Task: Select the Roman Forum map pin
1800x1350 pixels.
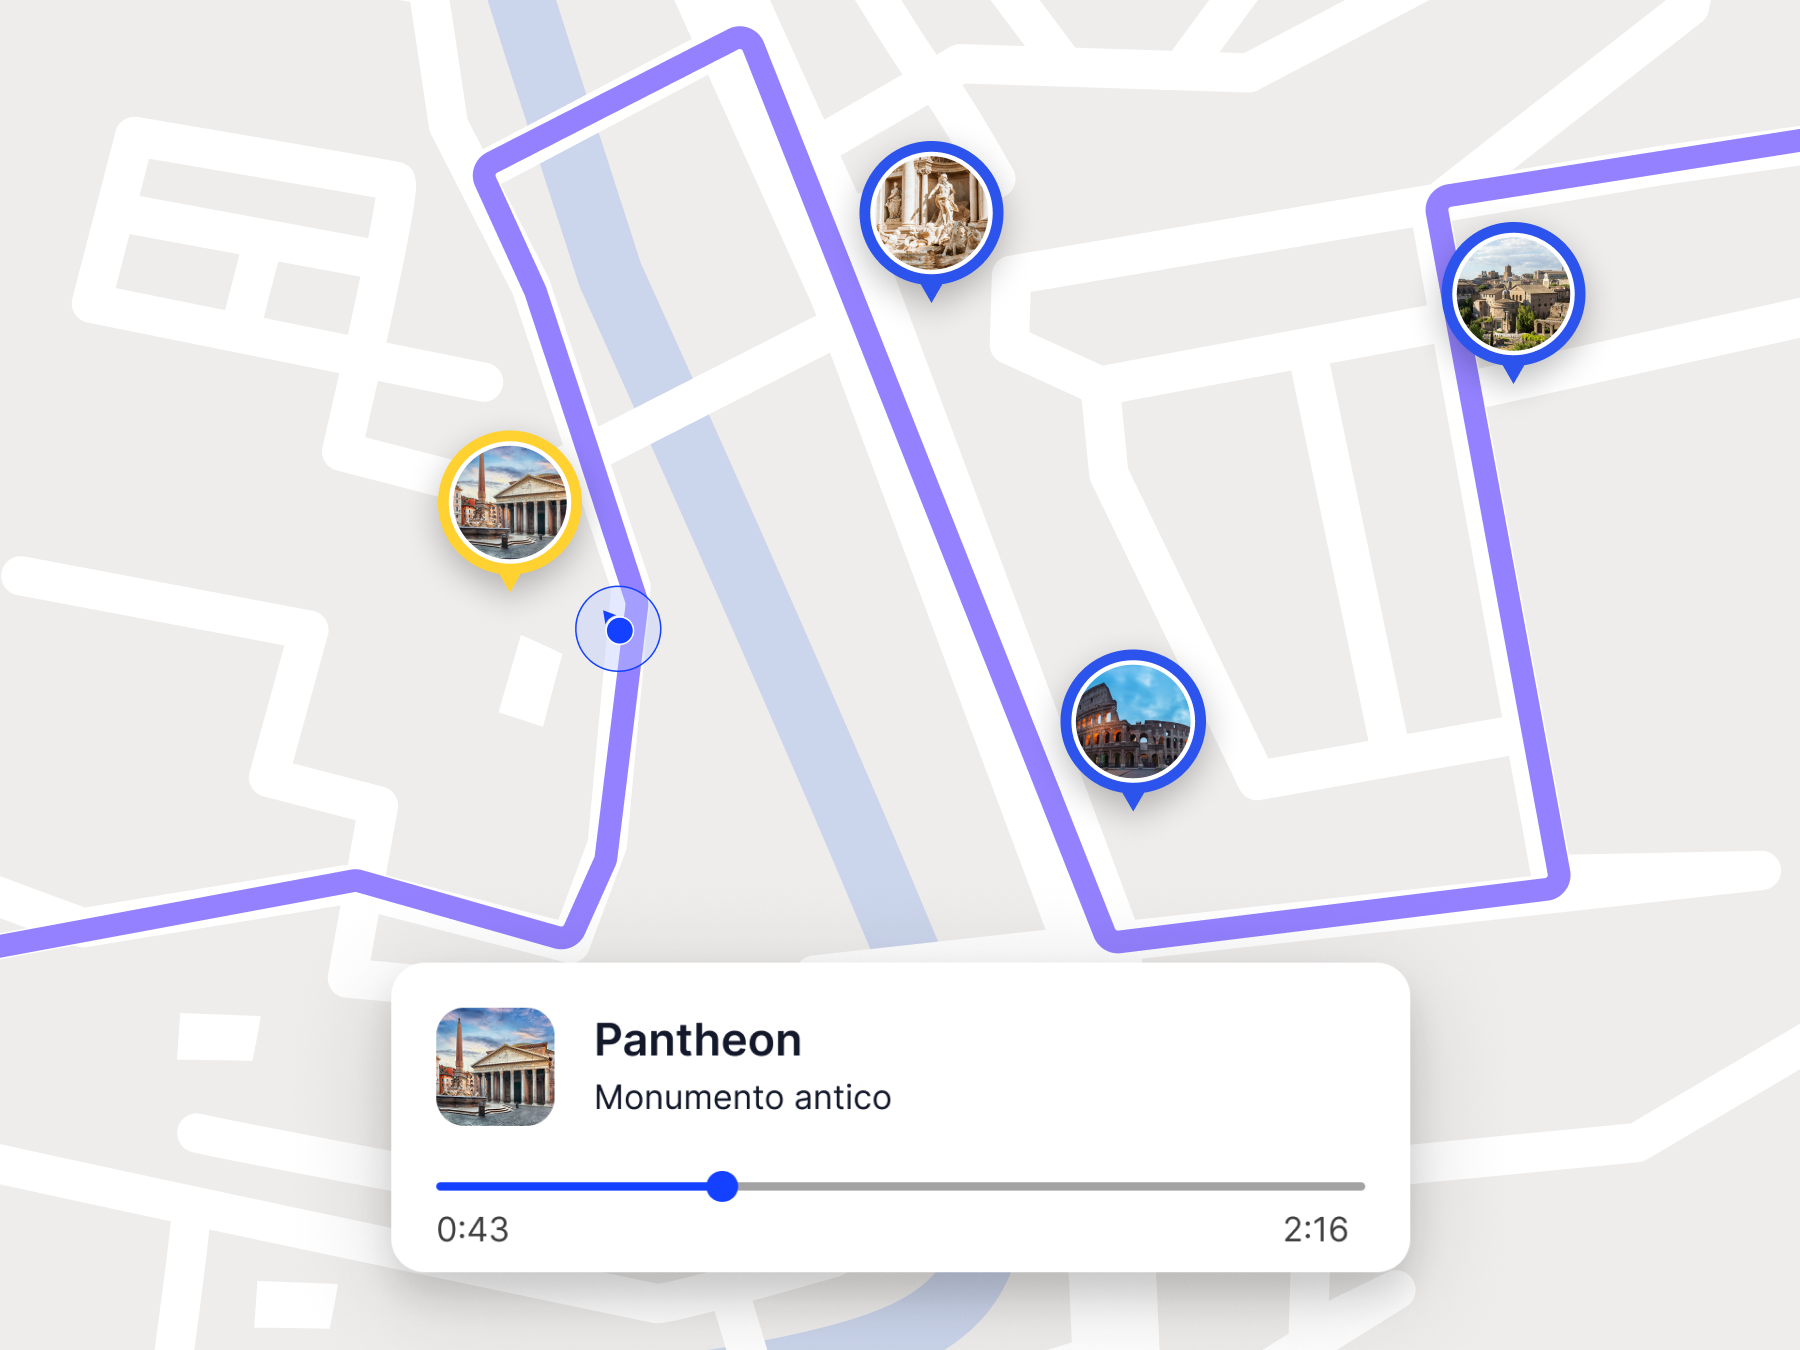Action: click(1513, 294)
